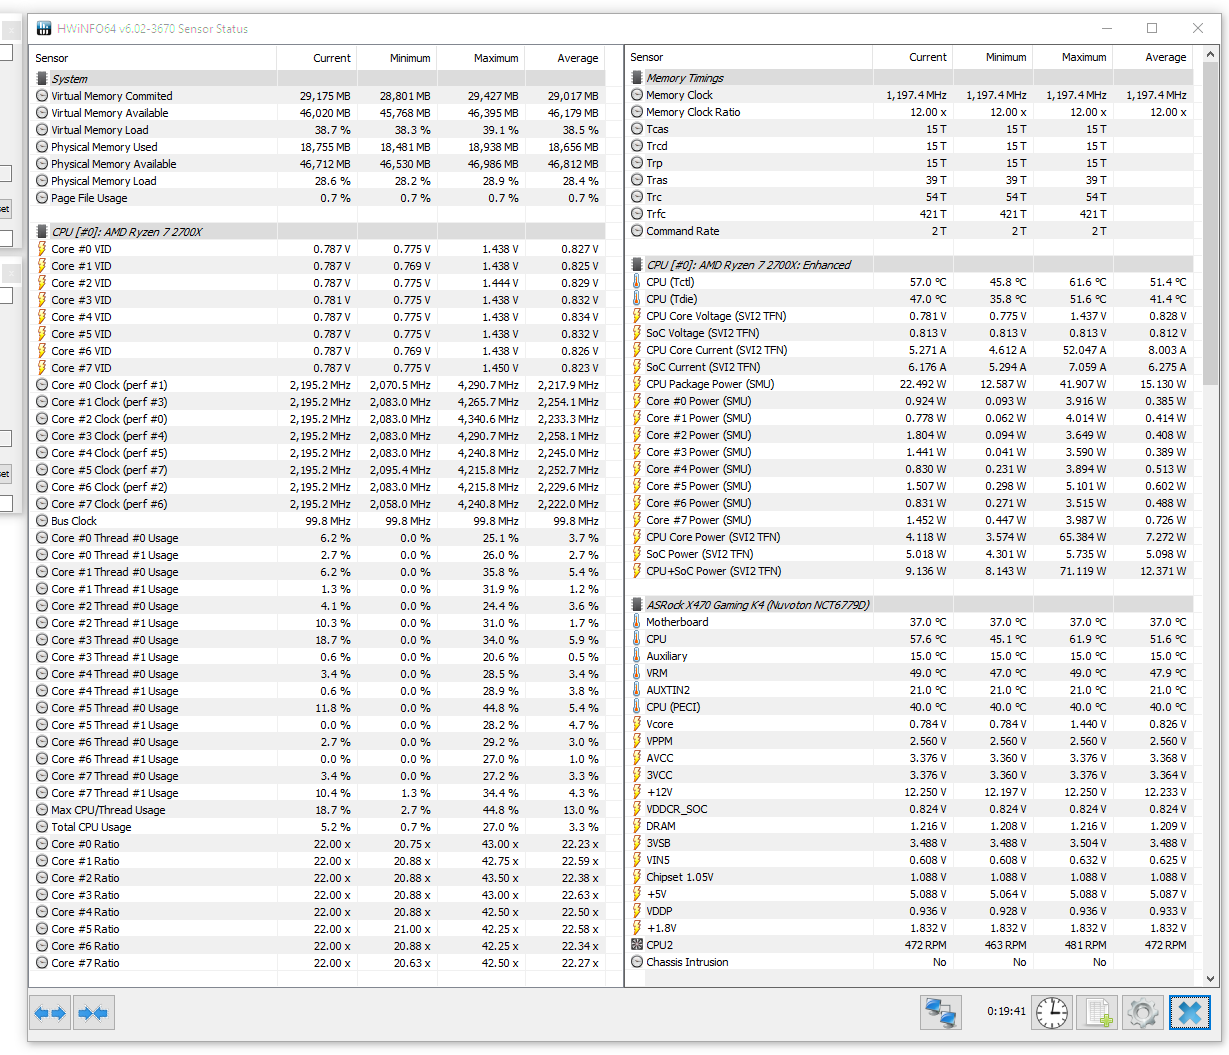Select the Core #5 Thread #0 Usage row
1229x1055 pixels.
click(x=318, y=708)
